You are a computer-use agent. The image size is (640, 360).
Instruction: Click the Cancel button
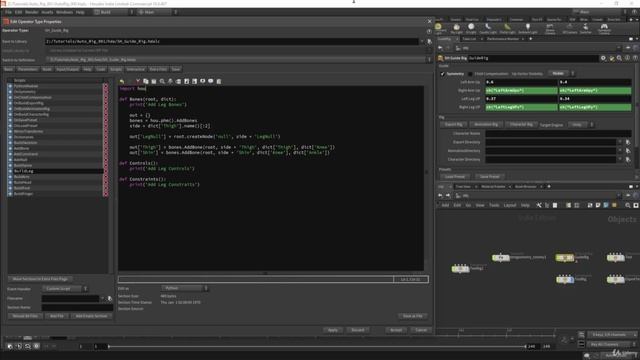pos(421,330)
